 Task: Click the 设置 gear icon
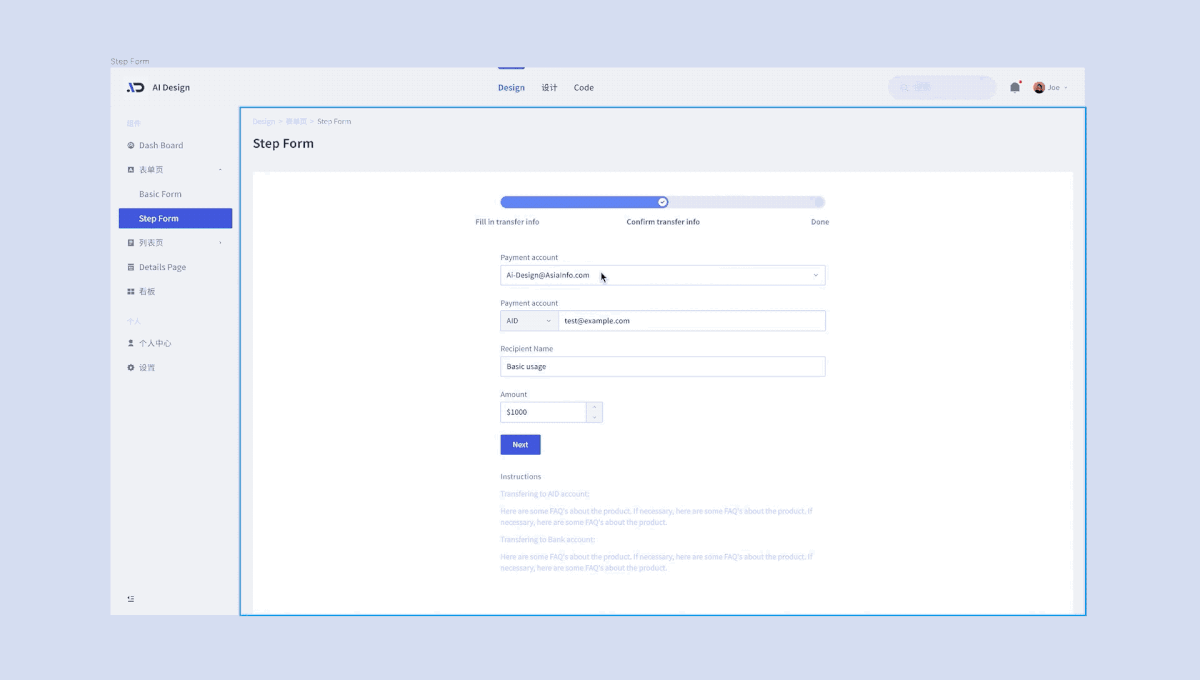point(131,368)
